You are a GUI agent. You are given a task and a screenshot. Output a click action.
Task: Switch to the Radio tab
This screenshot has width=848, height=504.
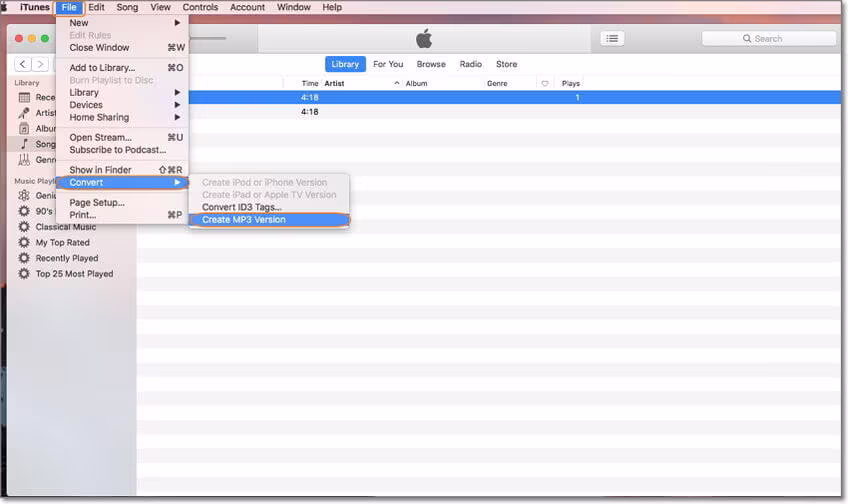click(471, 64)
